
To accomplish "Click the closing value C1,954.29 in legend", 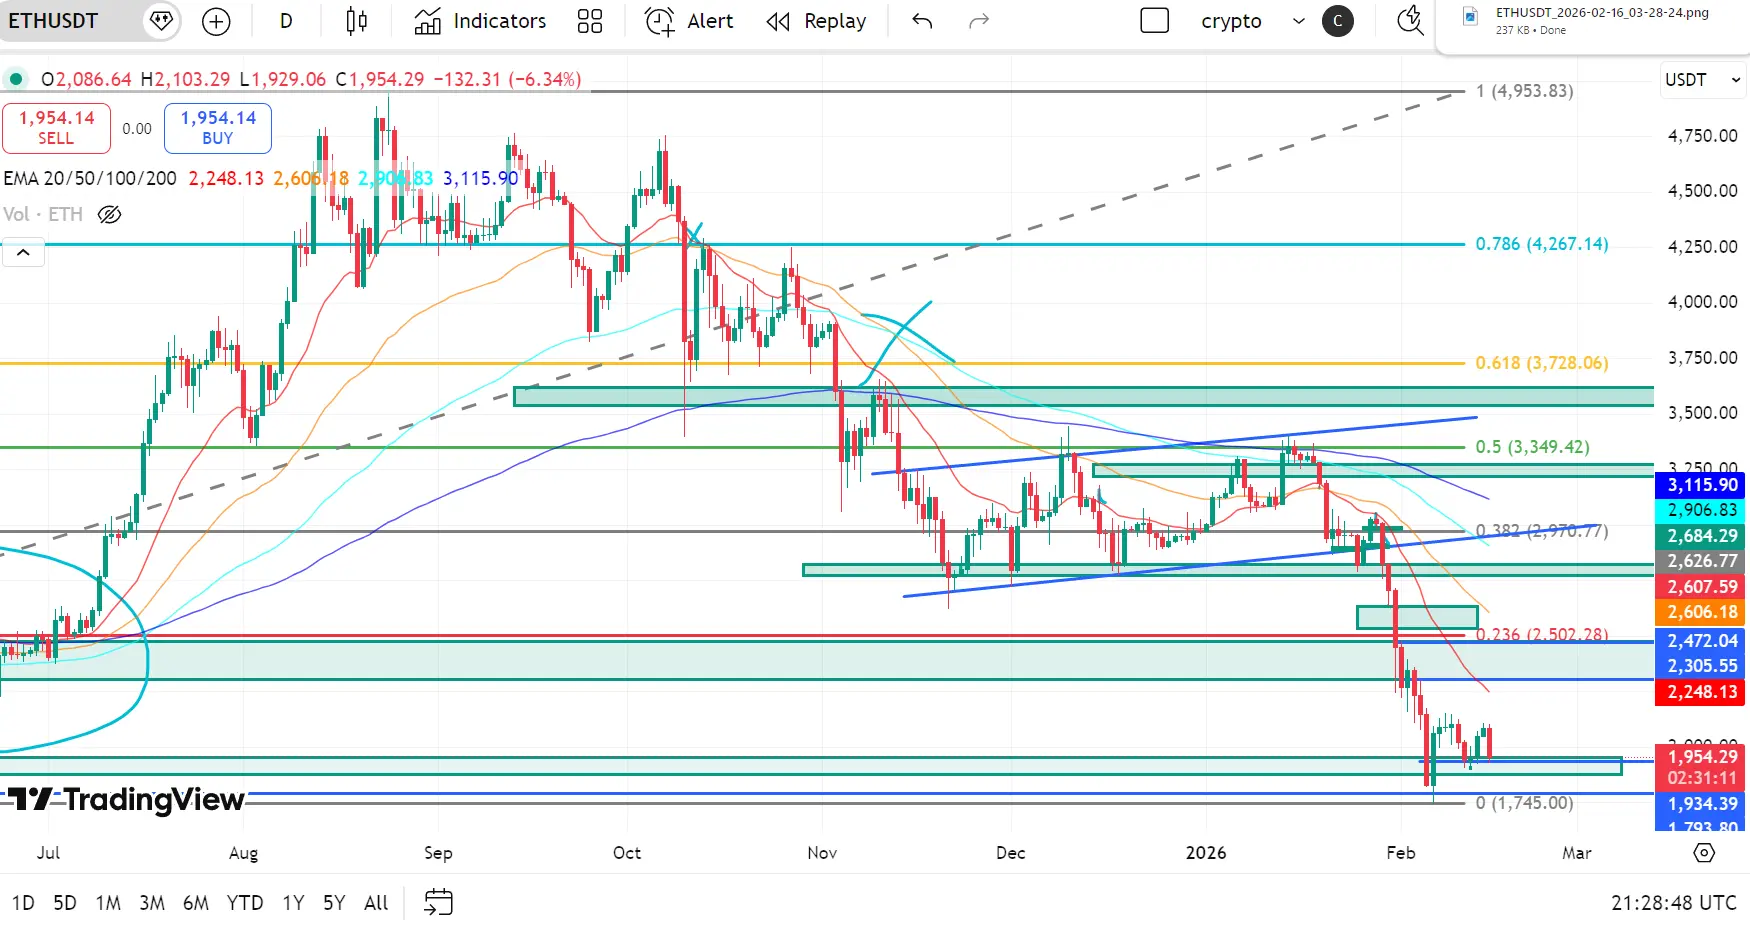I will [x=380, y=79].
